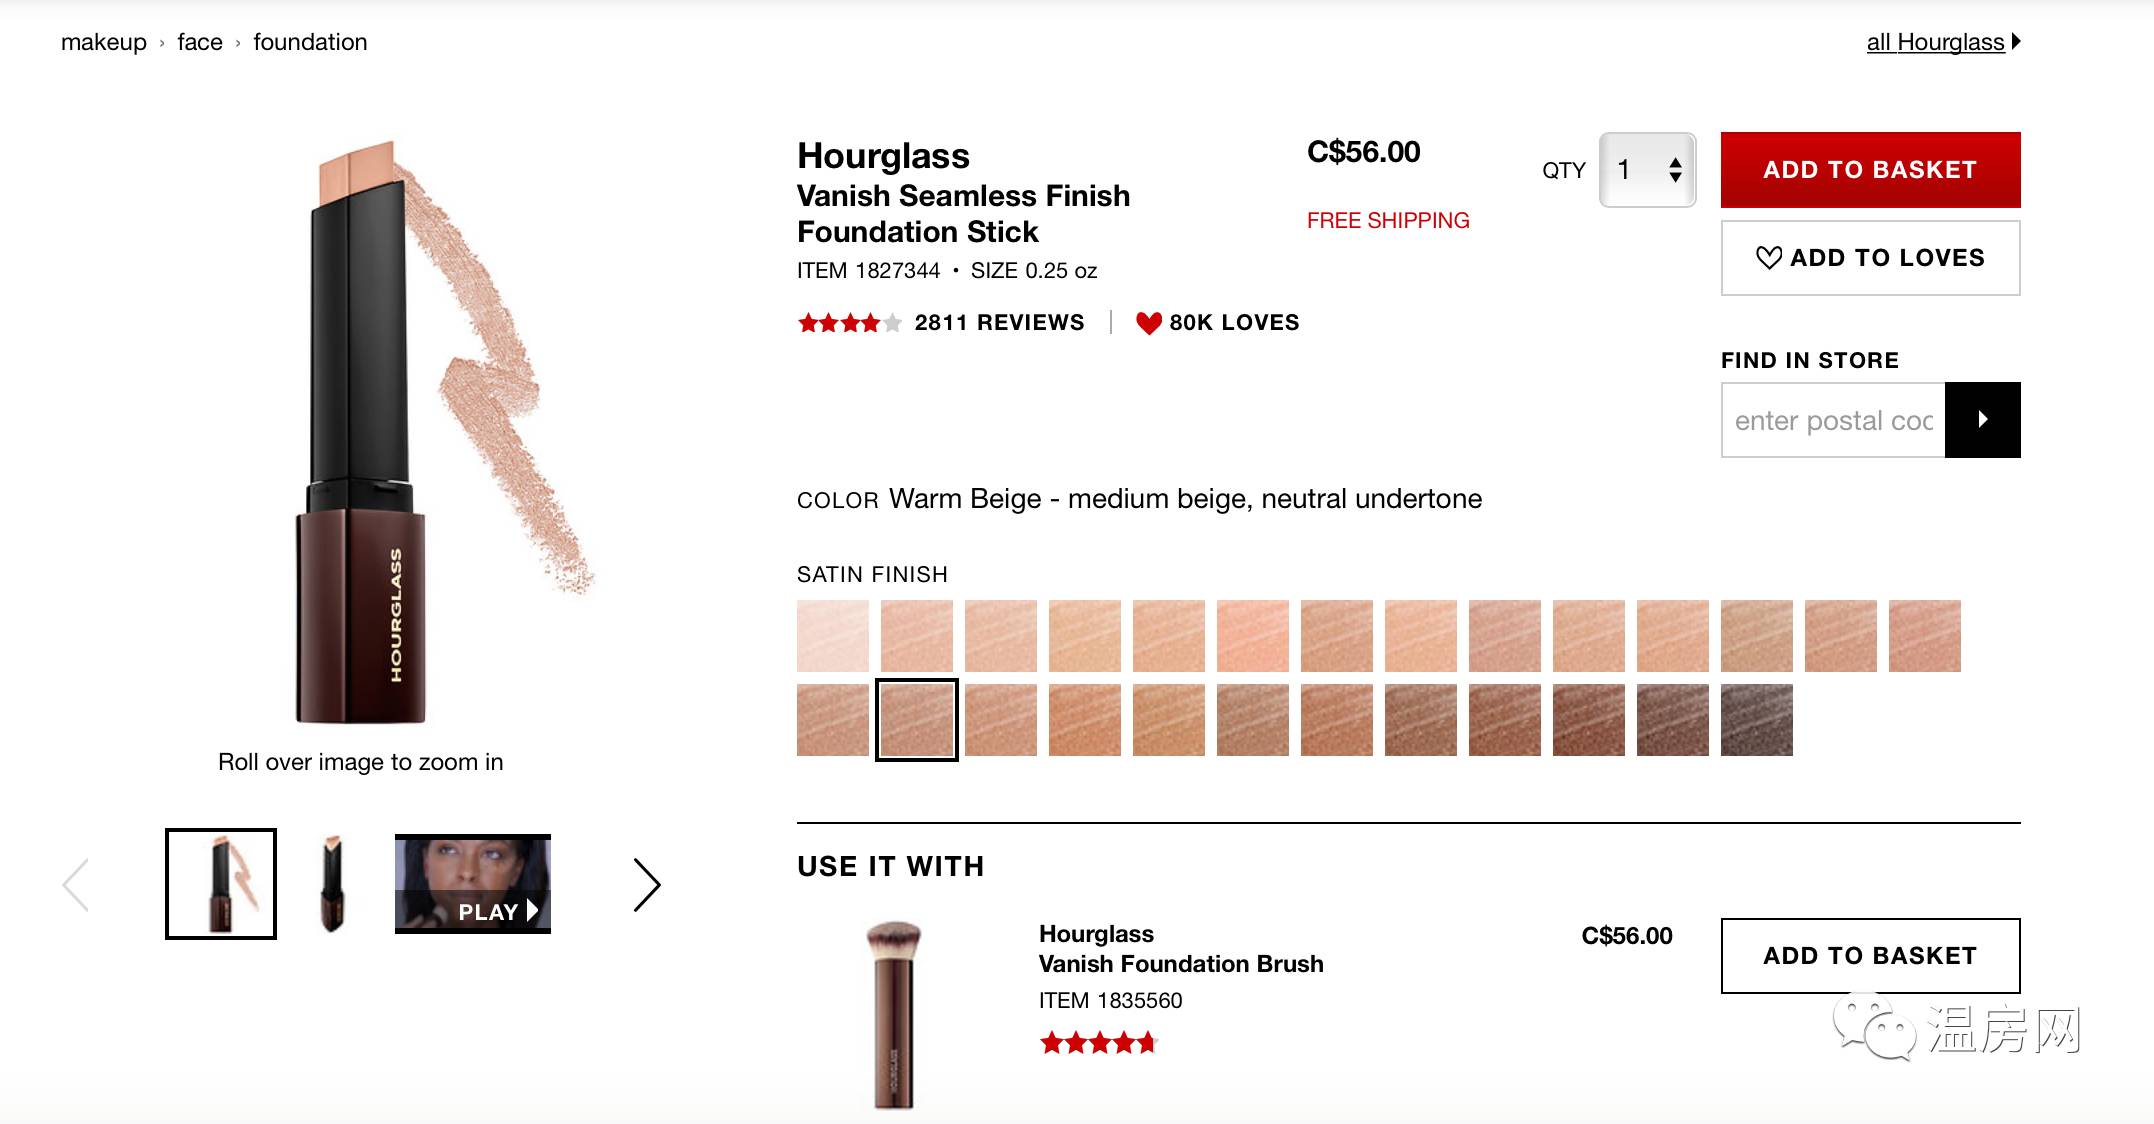Screen dimensions: 2154x1124
Task: Click the previous image arrow in gallery
Action: [76, 885]
